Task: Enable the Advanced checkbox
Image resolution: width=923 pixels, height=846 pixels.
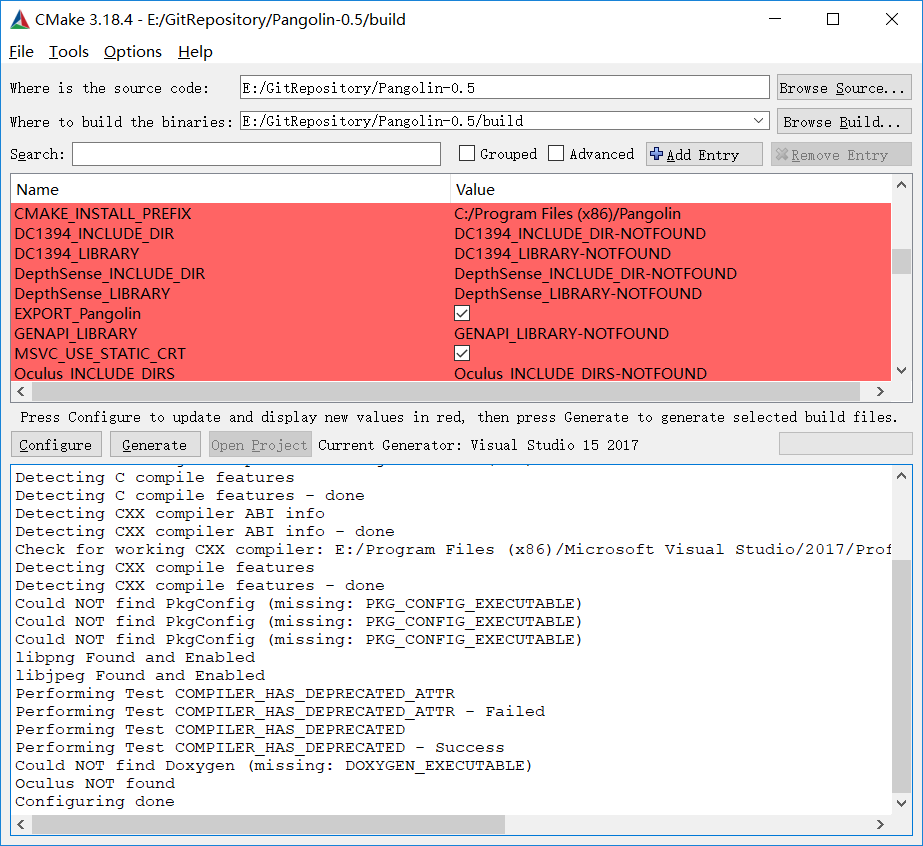Action: [555, 153]
